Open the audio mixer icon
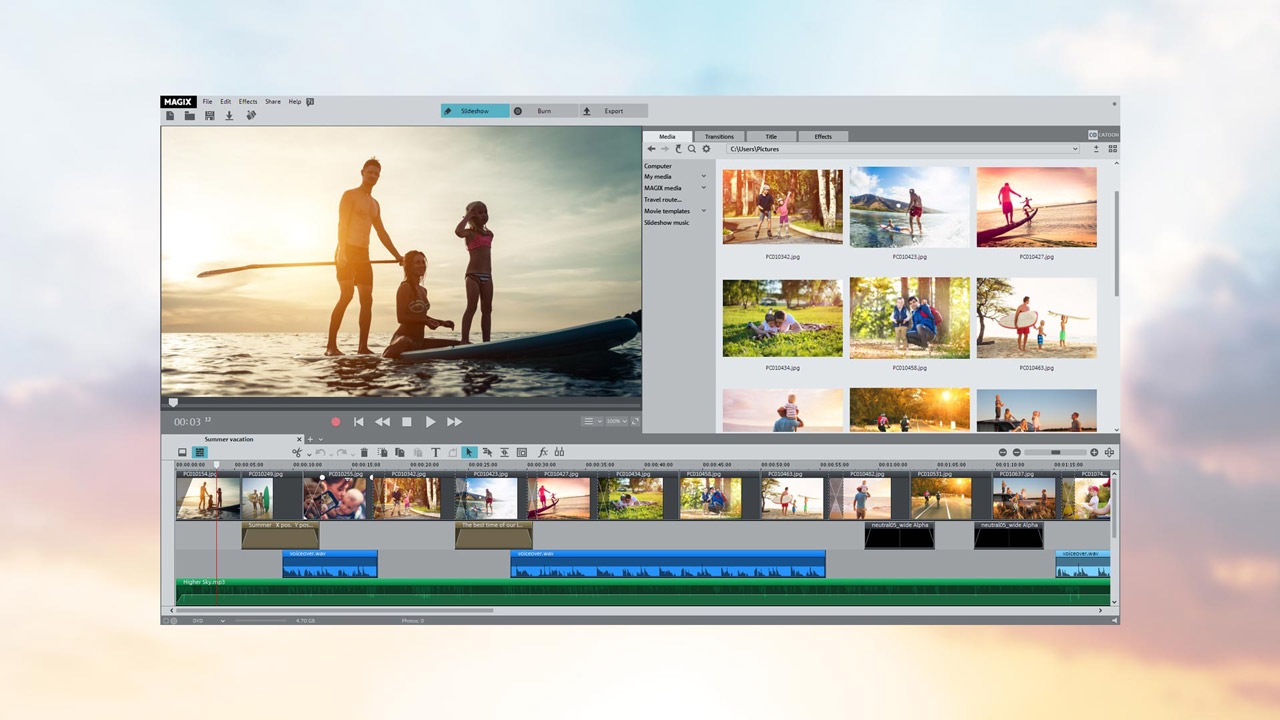Screen dimensions: 1280x720 (x=559, y=453)
